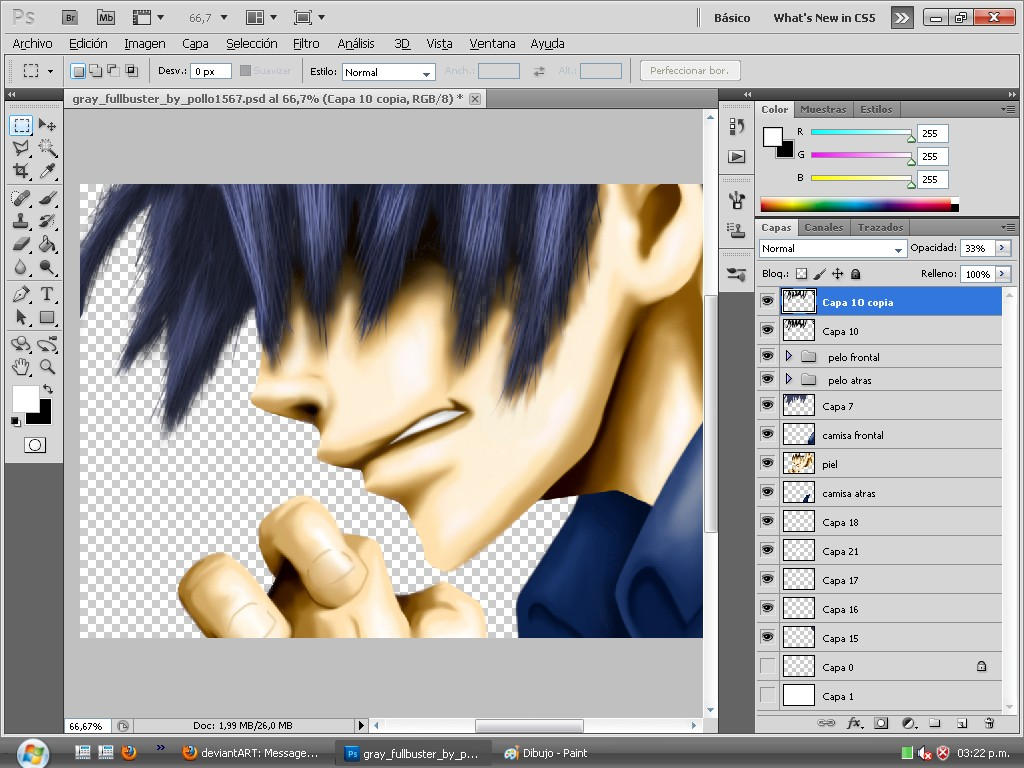
Task: Hide the Capa 10 layer
Action: [768, 330]
